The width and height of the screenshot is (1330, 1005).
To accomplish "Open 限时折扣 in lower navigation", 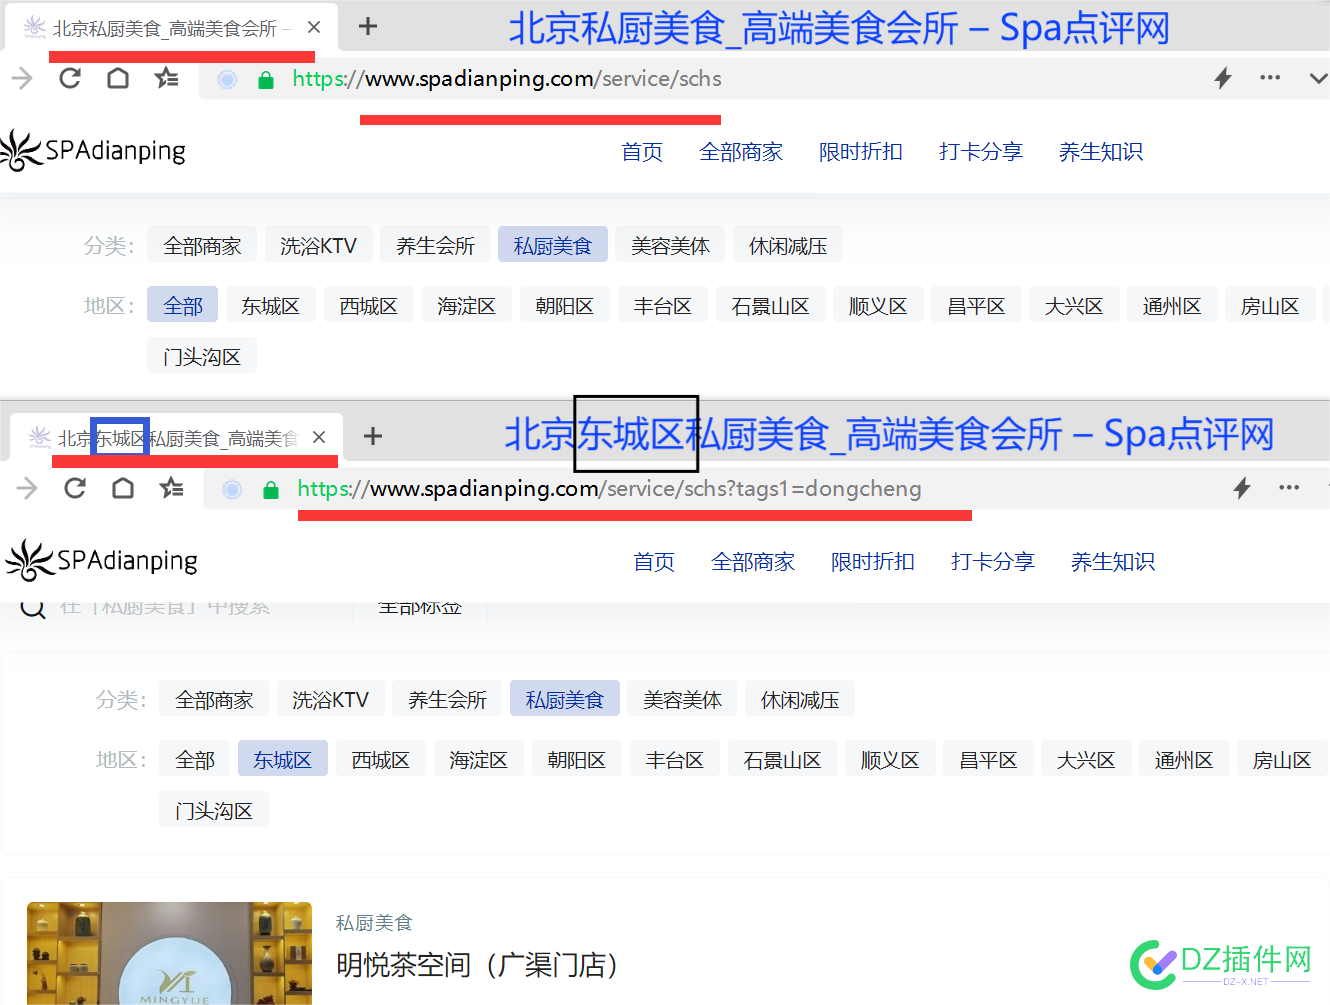I will (x=873, y=562).
